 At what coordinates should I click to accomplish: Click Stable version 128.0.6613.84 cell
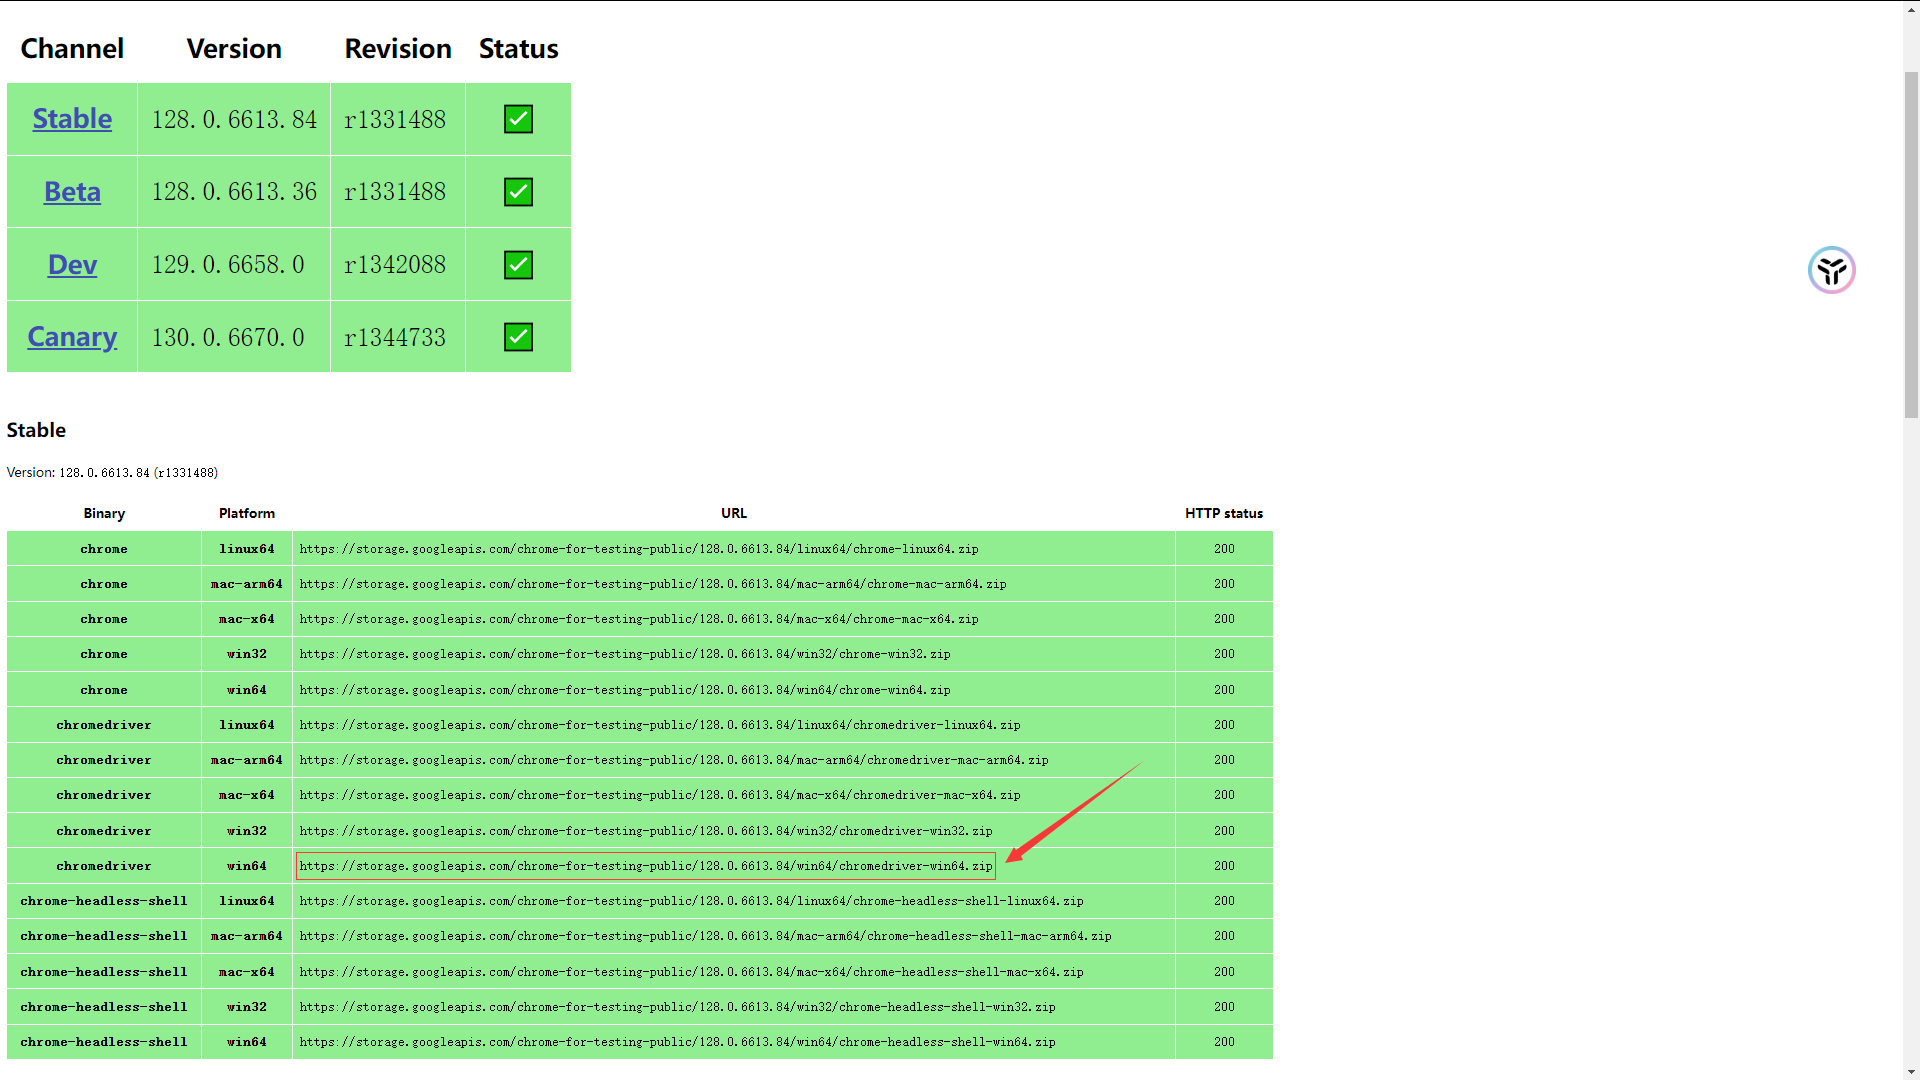[x=234, y=119]
